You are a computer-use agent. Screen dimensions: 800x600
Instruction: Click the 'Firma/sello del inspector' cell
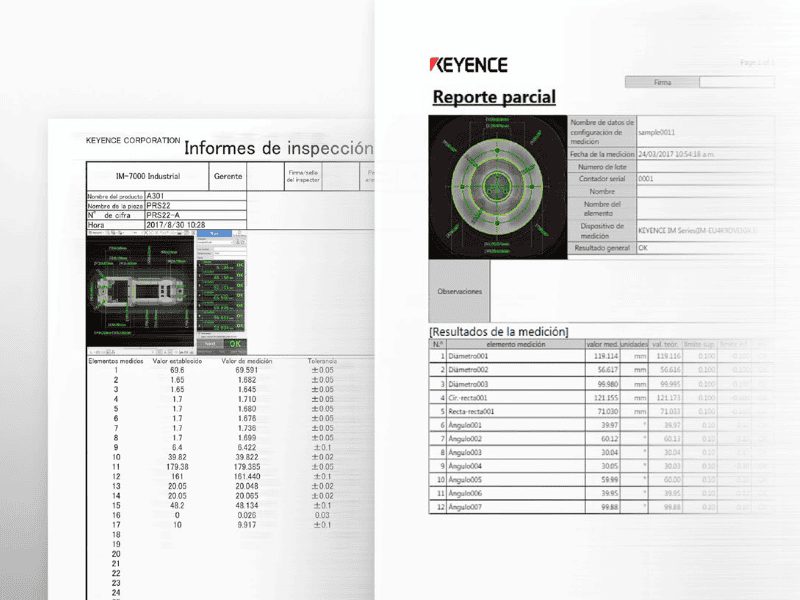(x=303, y=176)
